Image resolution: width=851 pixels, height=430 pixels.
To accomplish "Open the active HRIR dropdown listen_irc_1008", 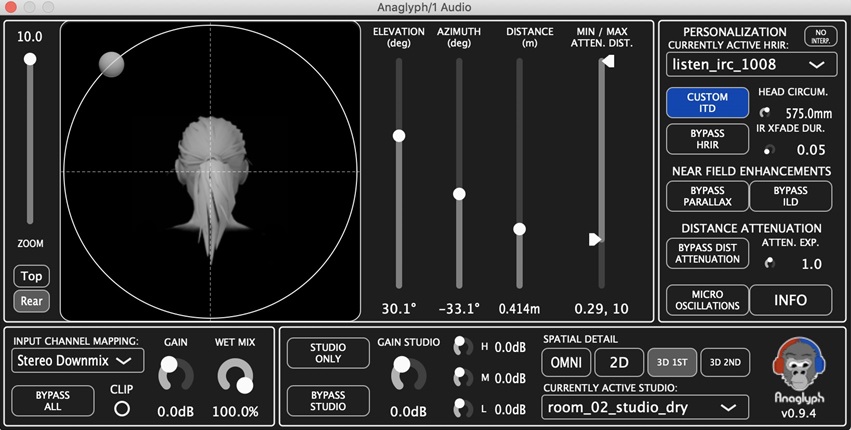I will click(754, 65).
